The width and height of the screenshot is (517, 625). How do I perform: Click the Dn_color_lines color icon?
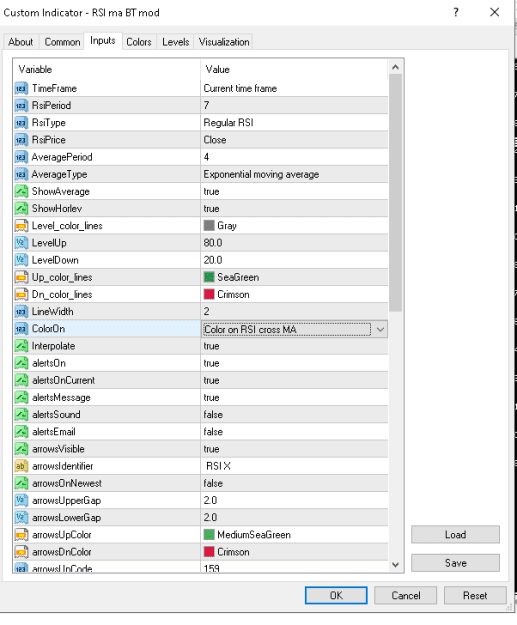pos(22,294)
